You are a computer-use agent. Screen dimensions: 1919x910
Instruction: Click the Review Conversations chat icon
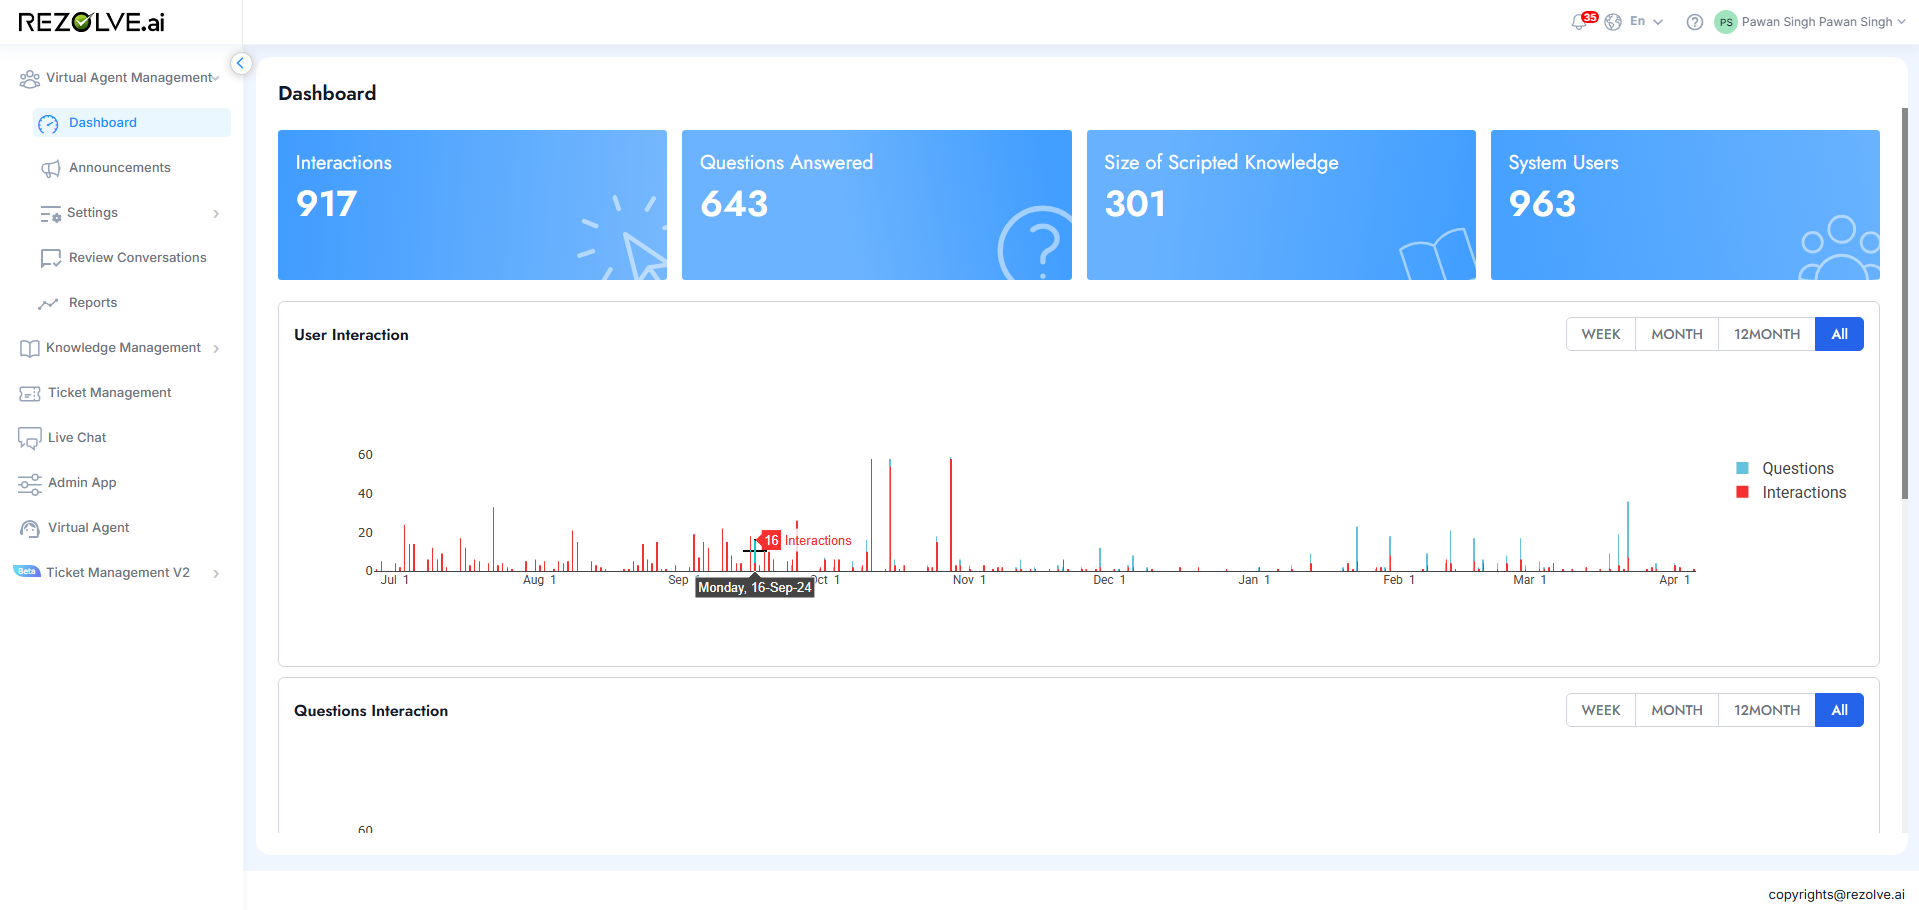pyautogui.click(x=50, y=258)
